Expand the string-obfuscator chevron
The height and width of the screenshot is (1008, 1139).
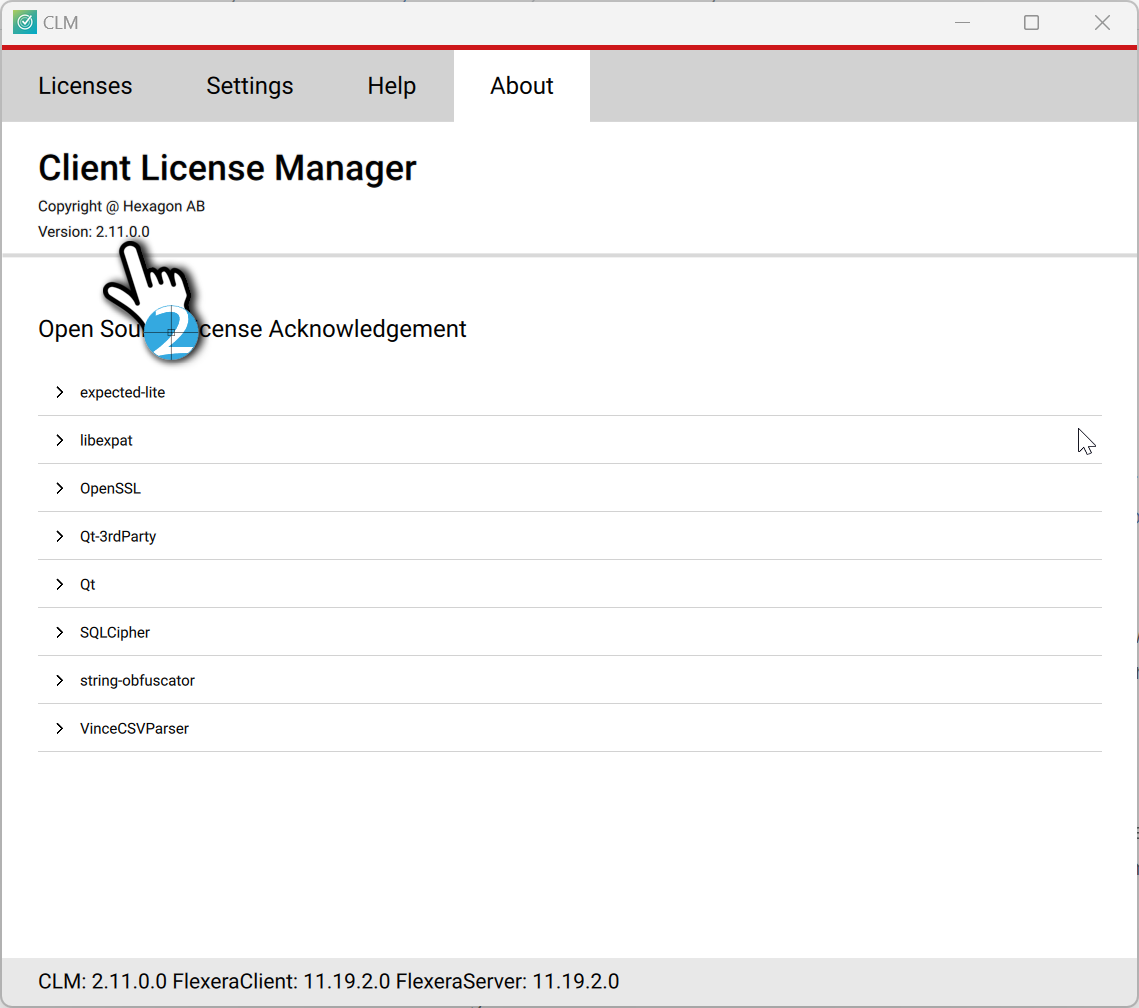60,680
